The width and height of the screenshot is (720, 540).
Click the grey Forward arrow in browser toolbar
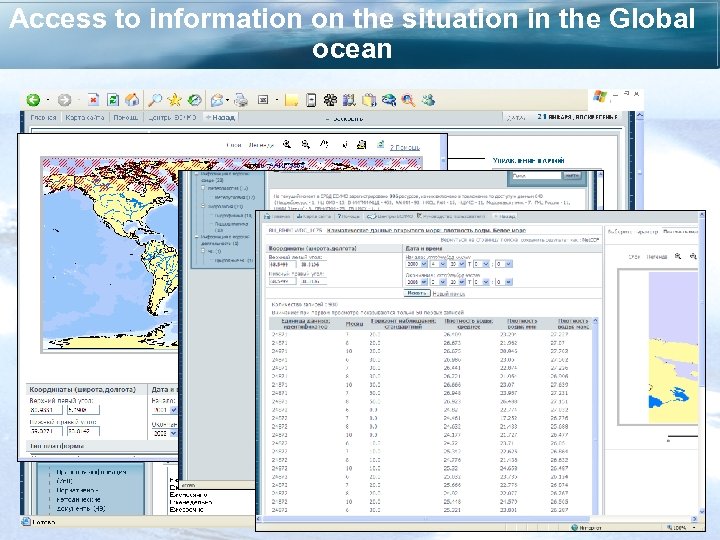[x=64, y=100]
